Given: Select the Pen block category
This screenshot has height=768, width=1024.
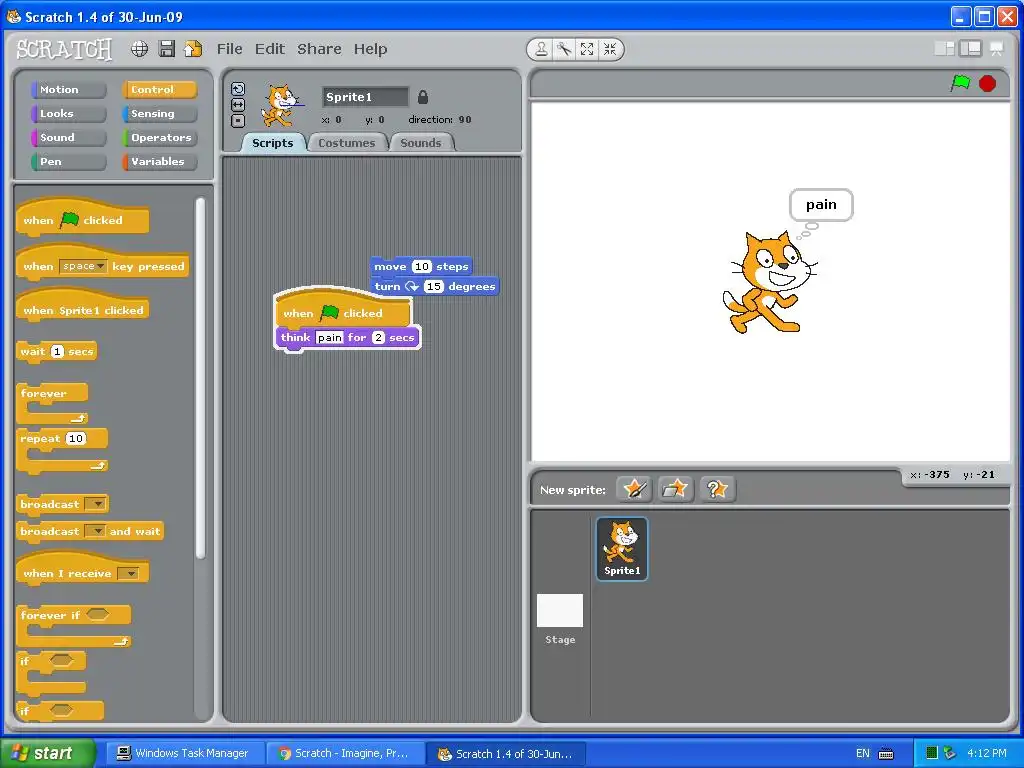Looking at the screenshot, I should (x=68, y=161).
